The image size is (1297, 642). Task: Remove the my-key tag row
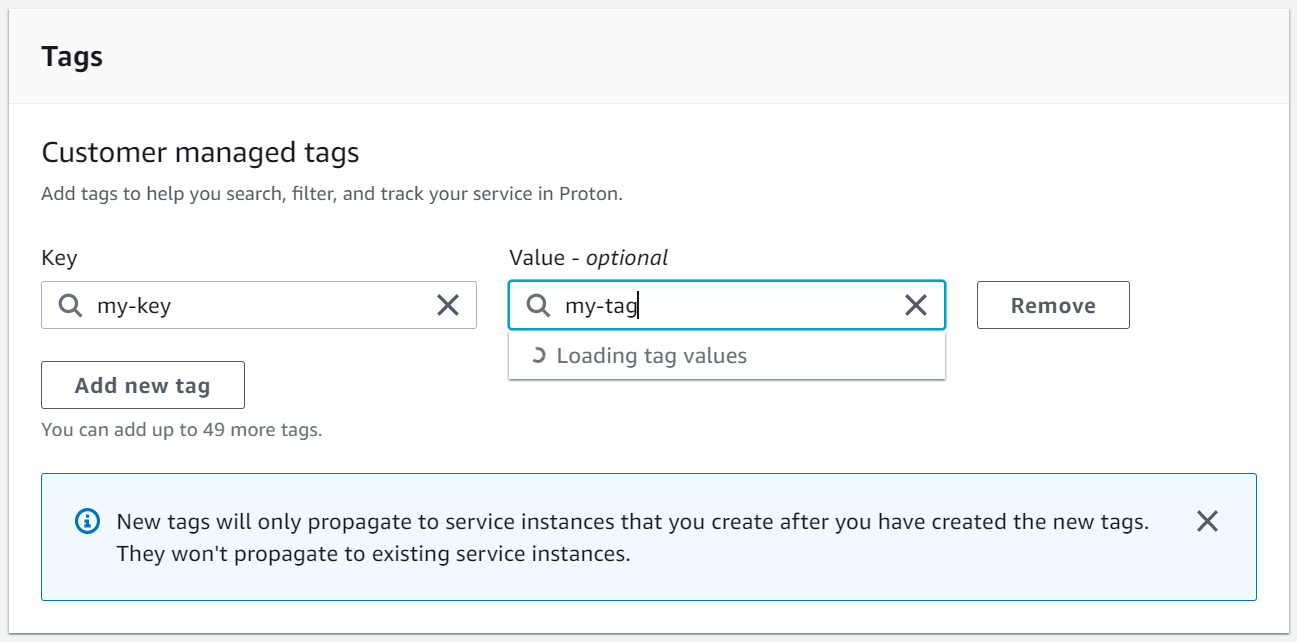pyautogui.click(x=1053, y=305)
